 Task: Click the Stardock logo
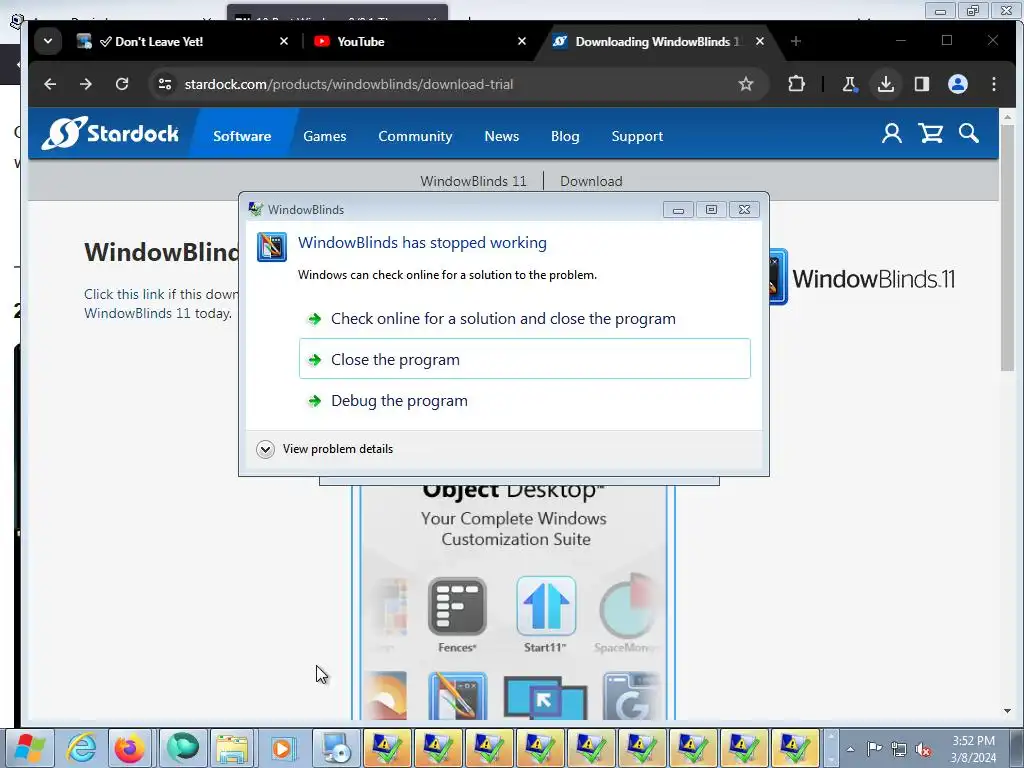tap(110, 133)
